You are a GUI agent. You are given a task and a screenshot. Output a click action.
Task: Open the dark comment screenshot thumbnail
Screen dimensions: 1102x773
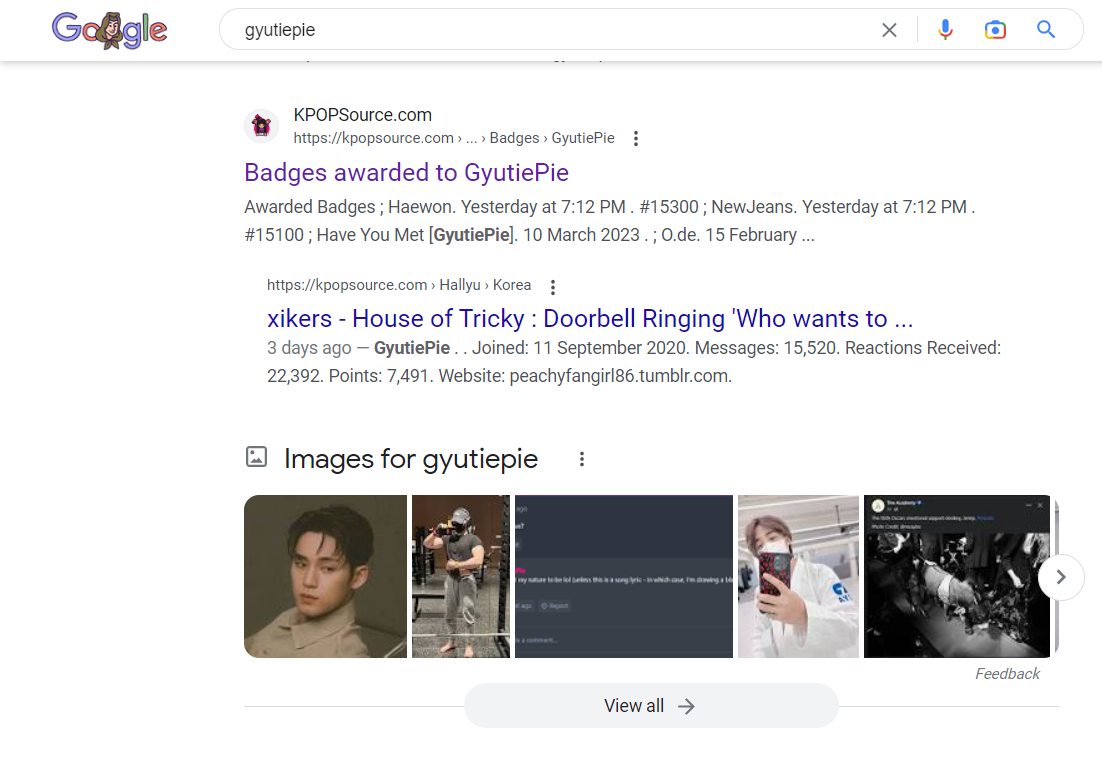pos(624,576)
